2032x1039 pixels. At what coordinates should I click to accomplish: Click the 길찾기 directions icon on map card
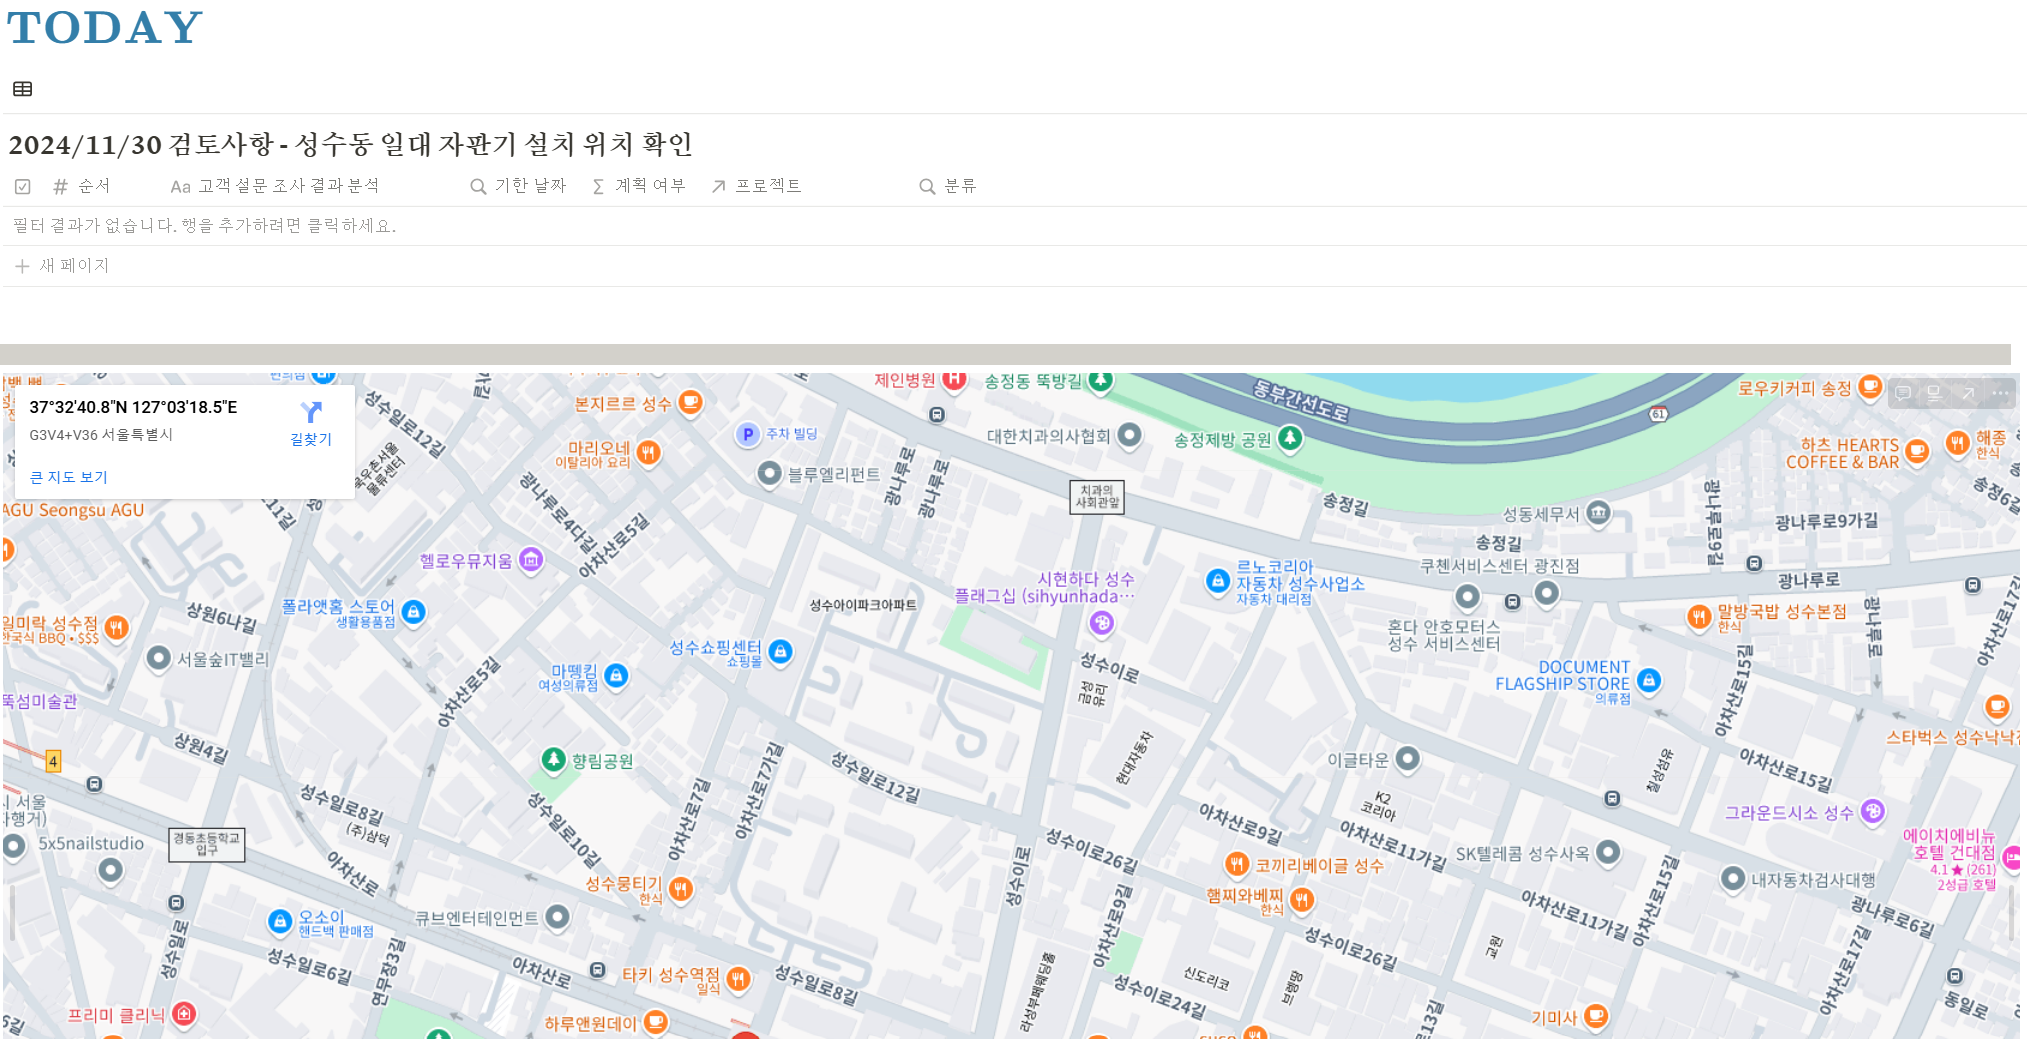[311, 412]
